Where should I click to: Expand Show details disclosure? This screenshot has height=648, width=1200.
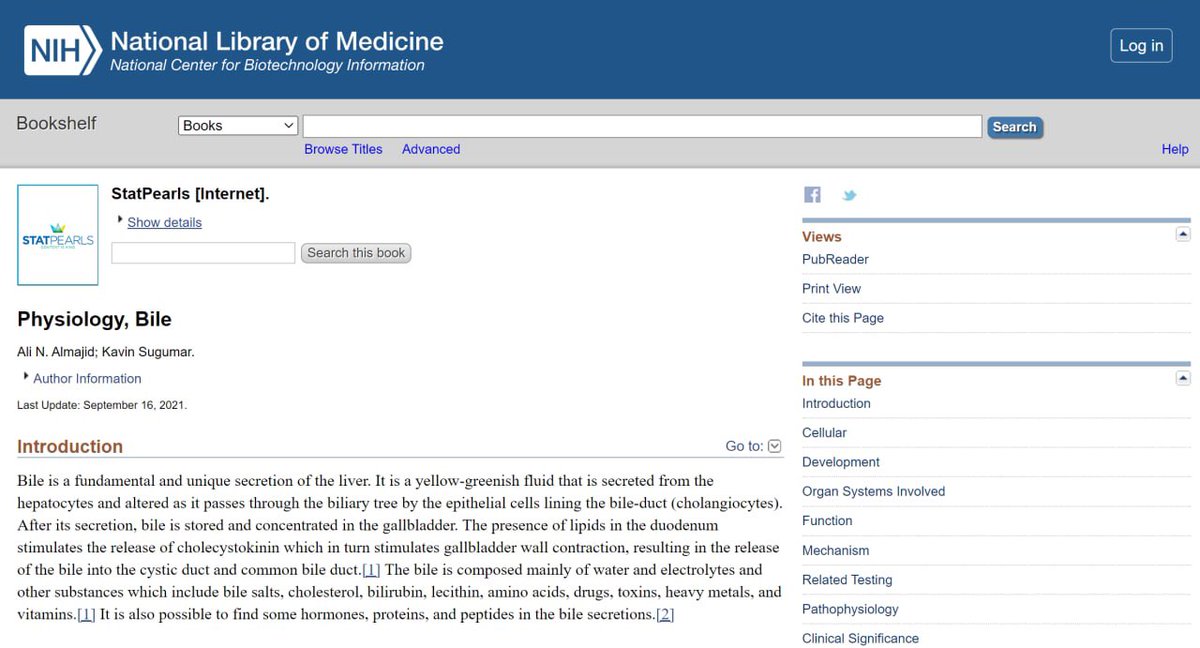pyautogui.click(x=164, y=222)
